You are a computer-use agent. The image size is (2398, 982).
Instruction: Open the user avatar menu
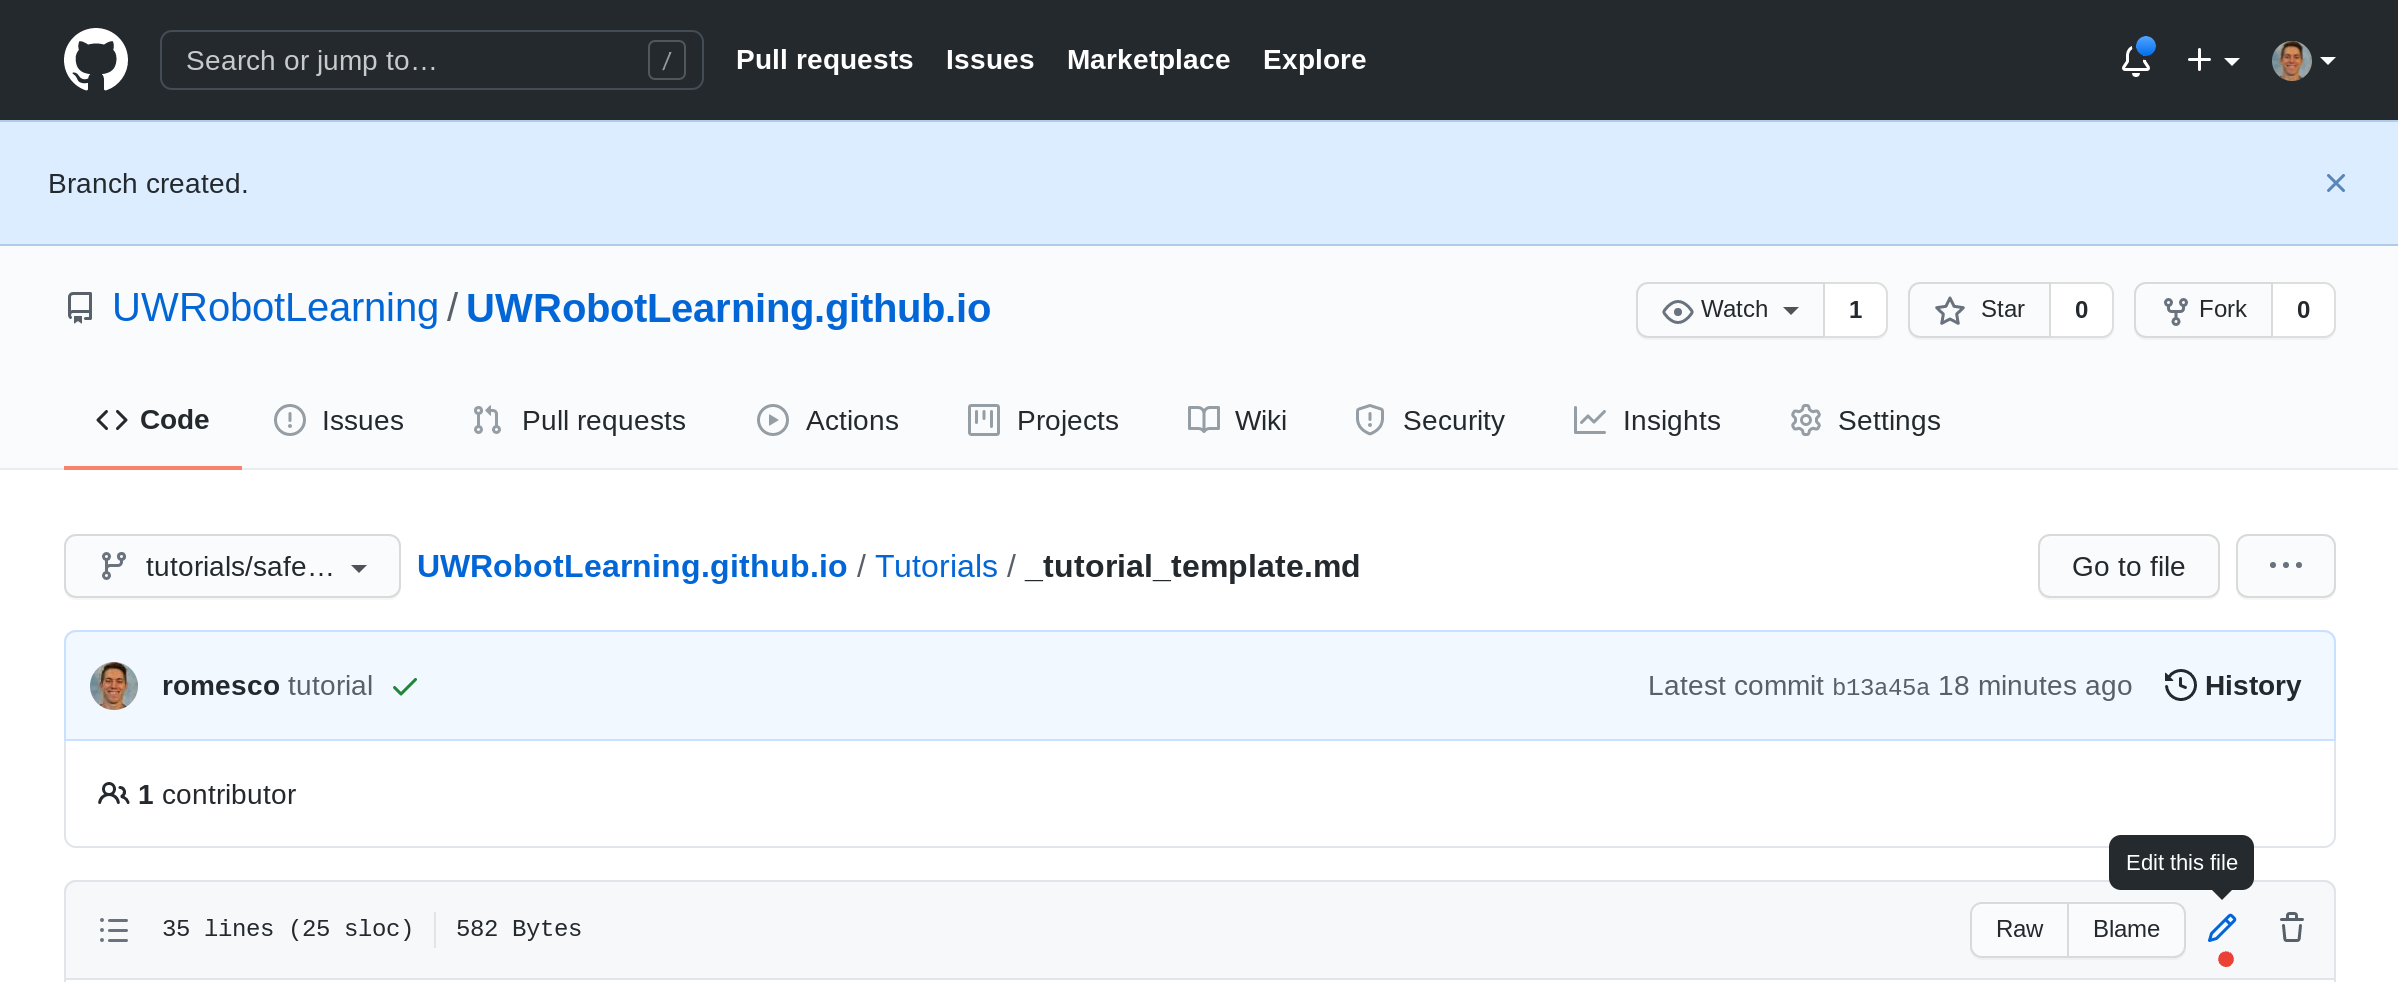pyautogui.click(x=2303, y=60)
